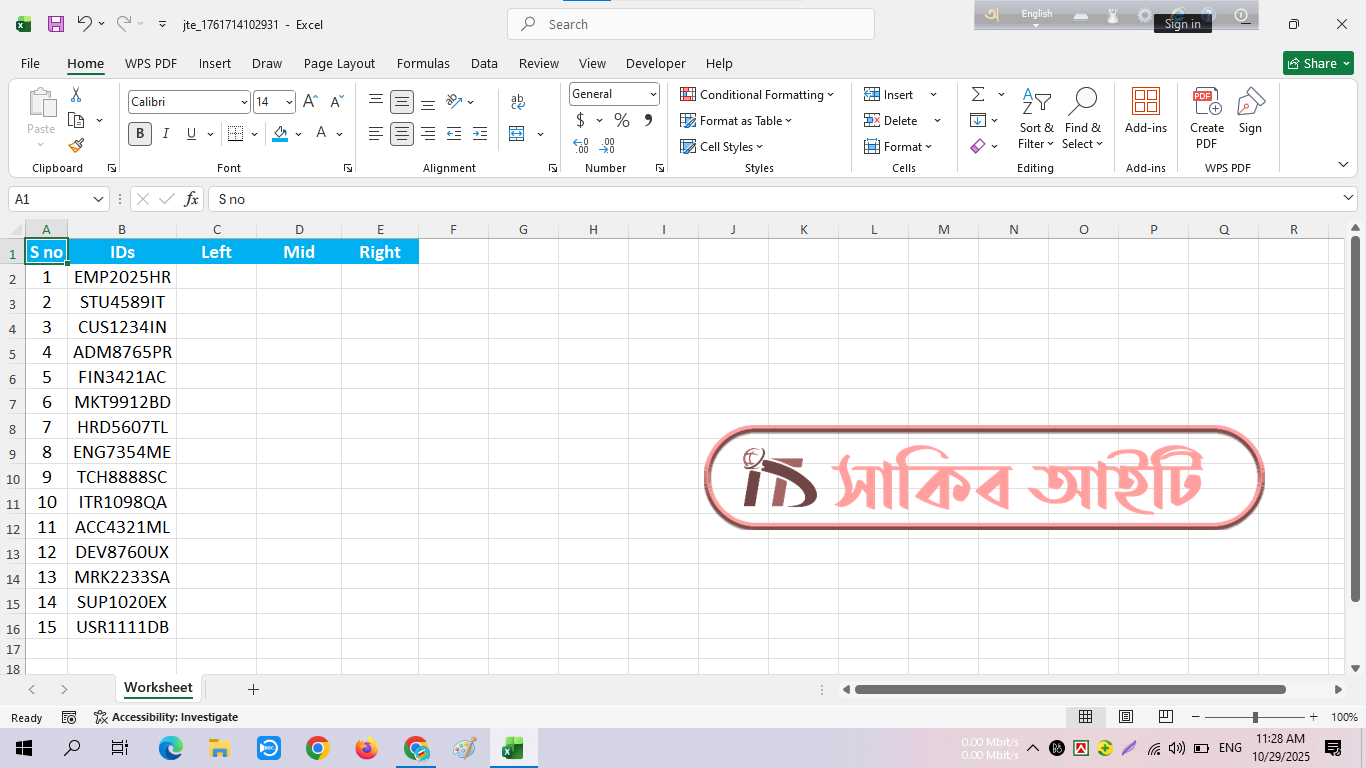Expand the font name Calibri dropdown
This screenshot has width=1366, height=768.
[x=244, y=102]
